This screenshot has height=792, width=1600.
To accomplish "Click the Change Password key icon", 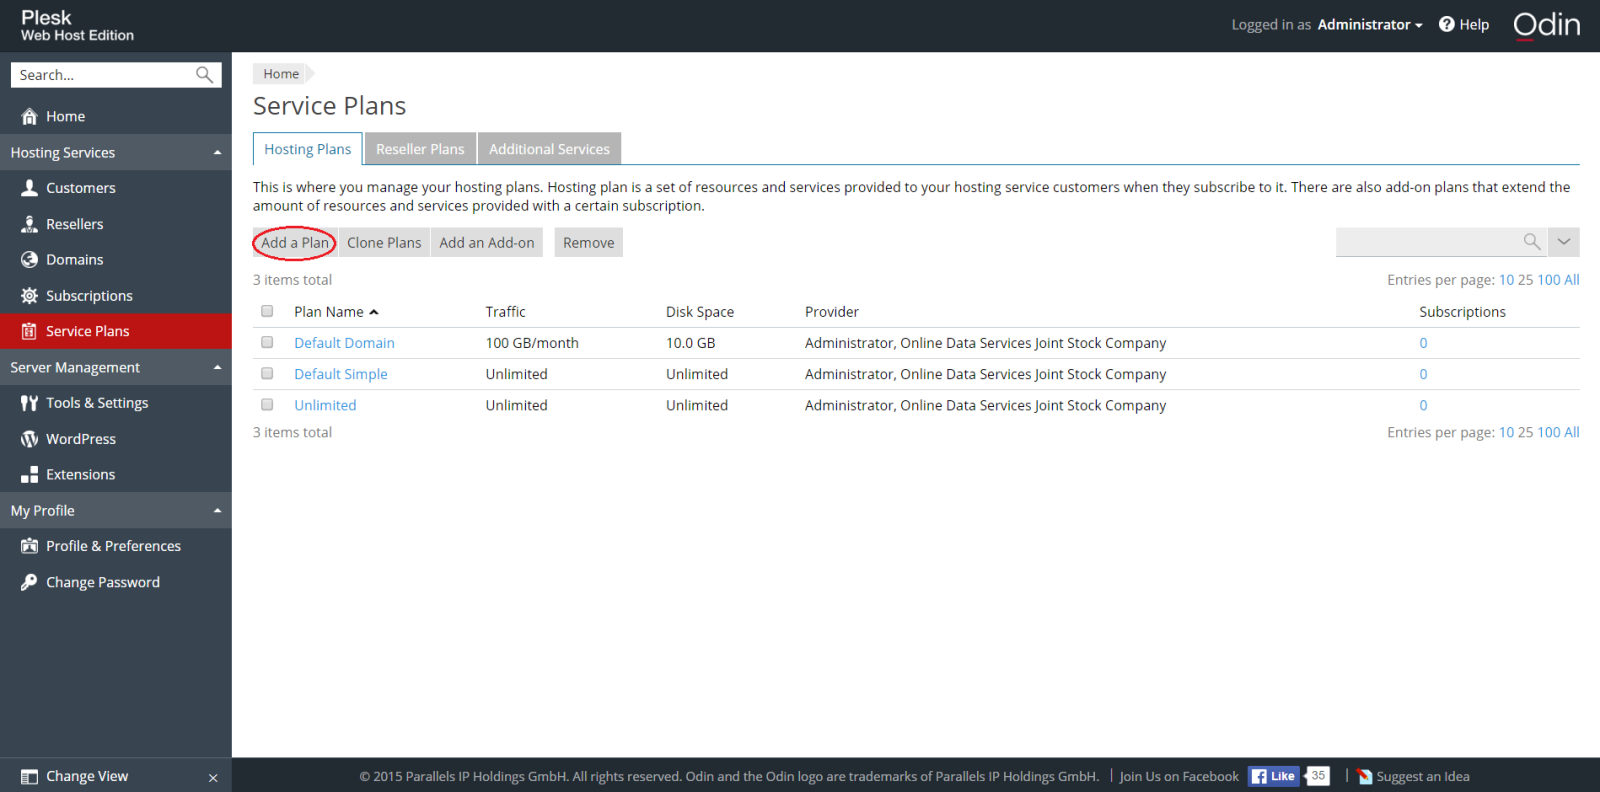I will tap(30, 582).
